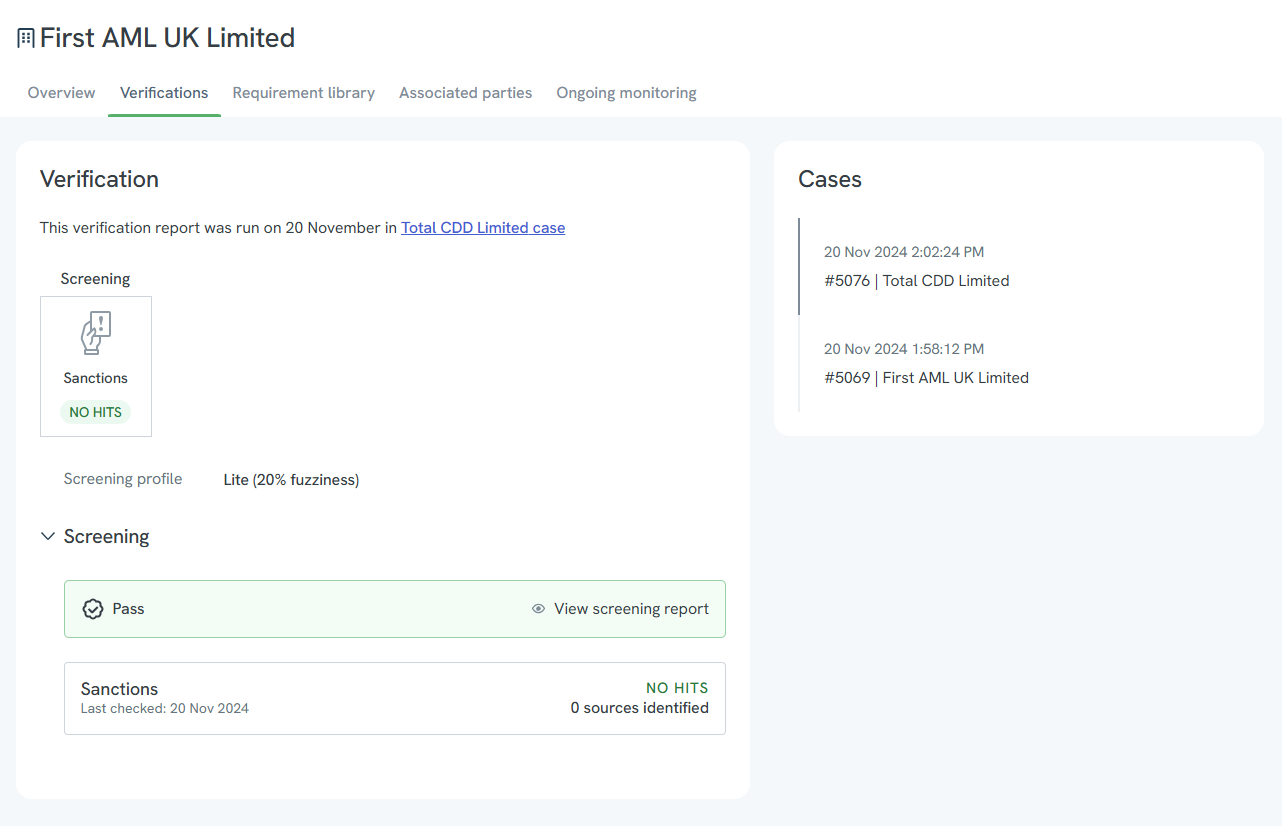Click the Verification panel heading
Screen dimensions: 1282x826
pos(99,179)
